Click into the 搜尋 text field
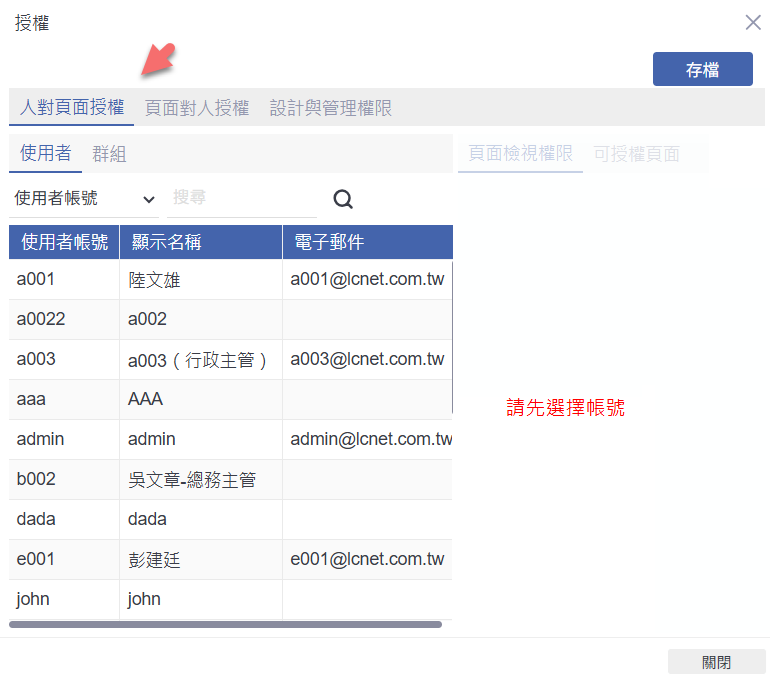 [x=240, y=198]
